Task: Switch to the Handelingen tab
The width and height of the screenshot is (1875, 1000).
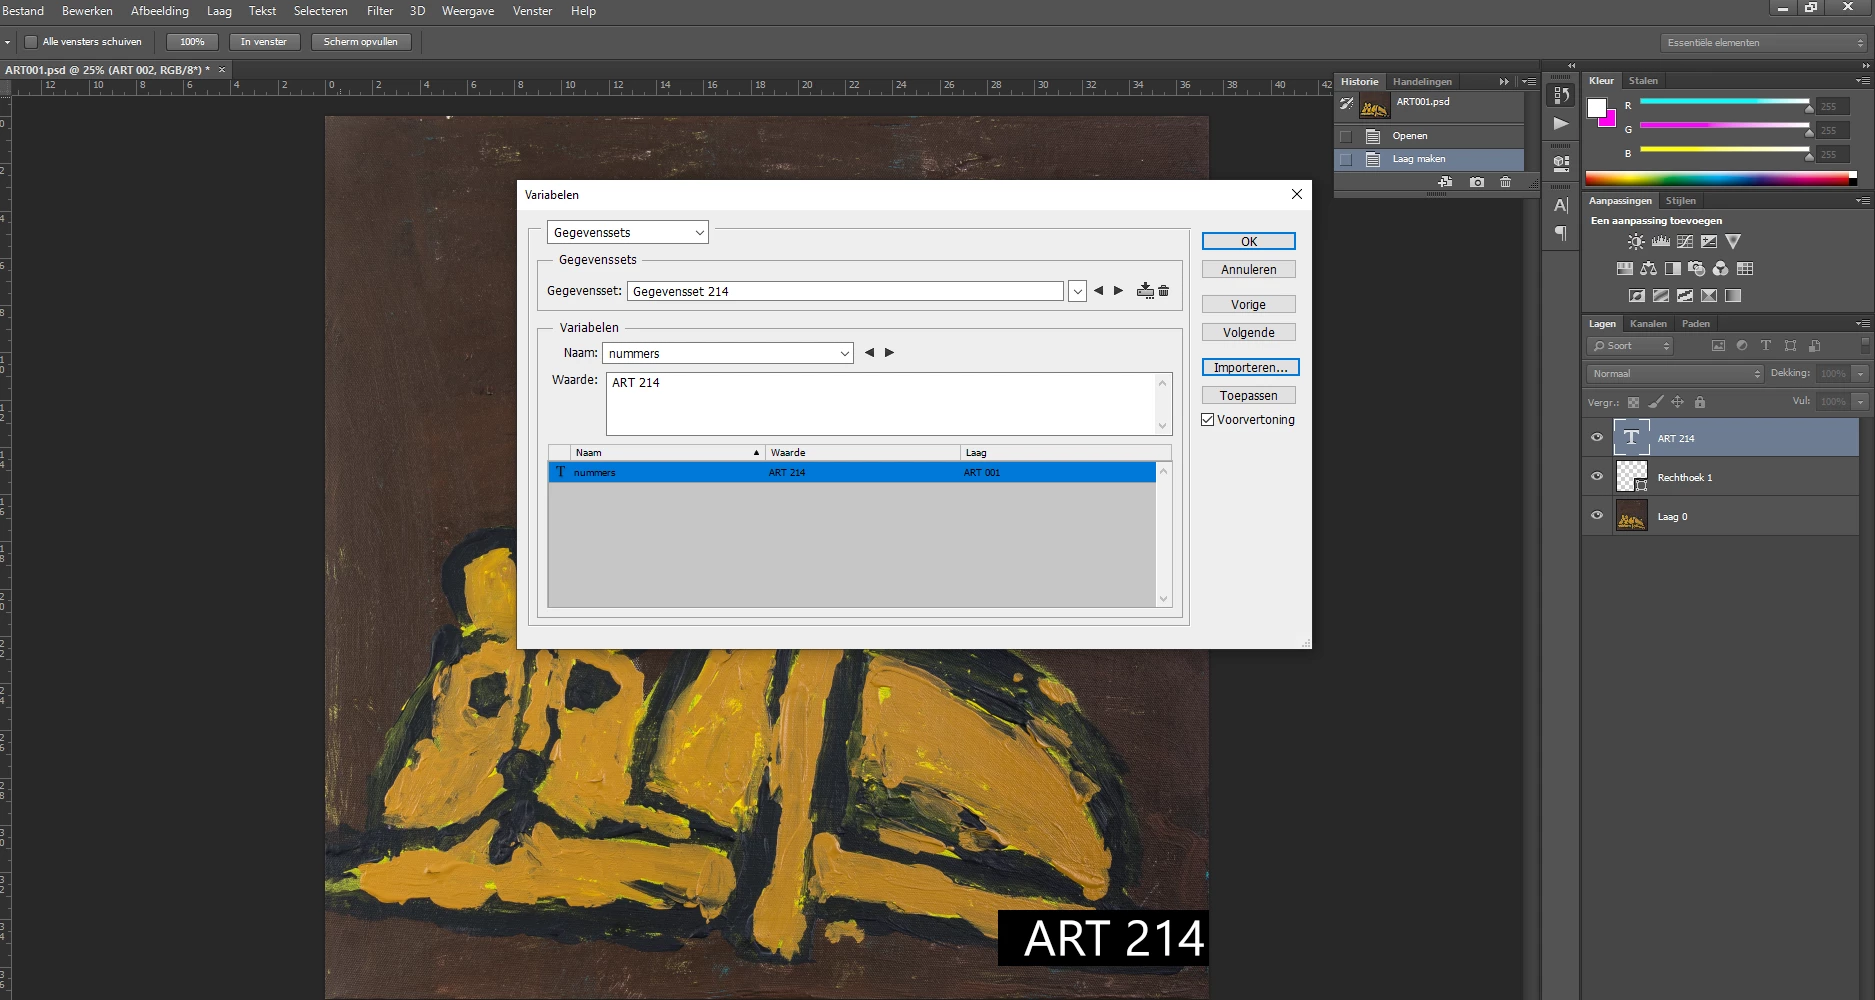Action: 1422,82
